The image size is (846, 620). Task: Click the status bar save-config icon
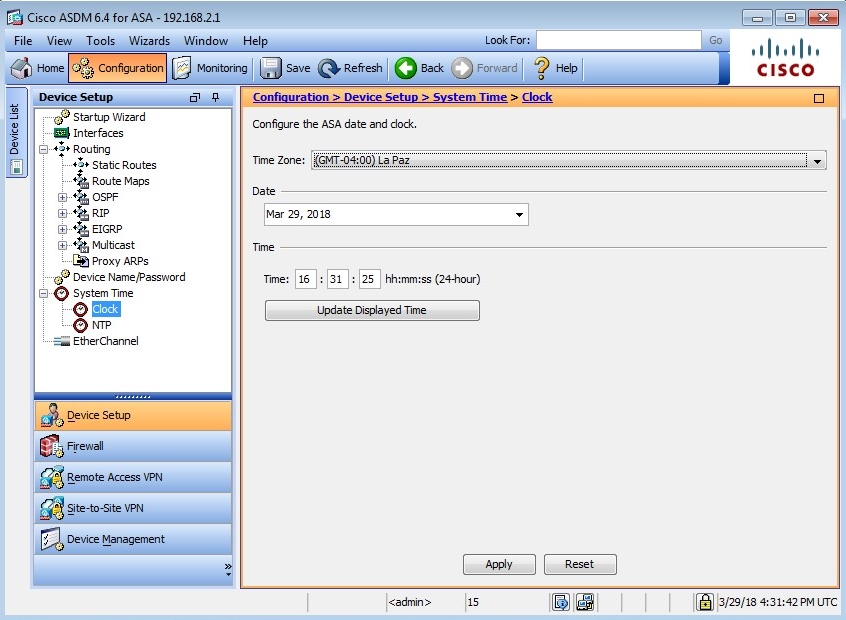pyautogui.click(x=585, y=602)
